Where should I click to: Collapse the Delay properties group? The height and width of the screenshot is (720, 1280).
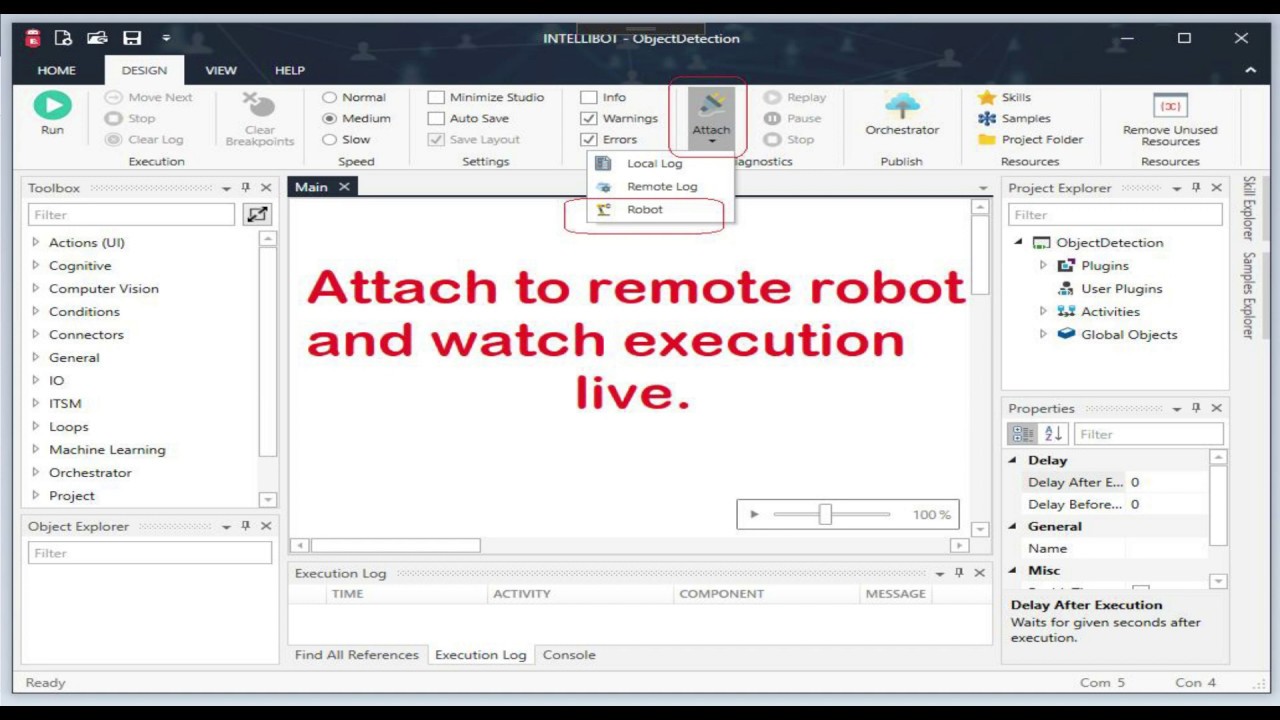(1012, 460)
